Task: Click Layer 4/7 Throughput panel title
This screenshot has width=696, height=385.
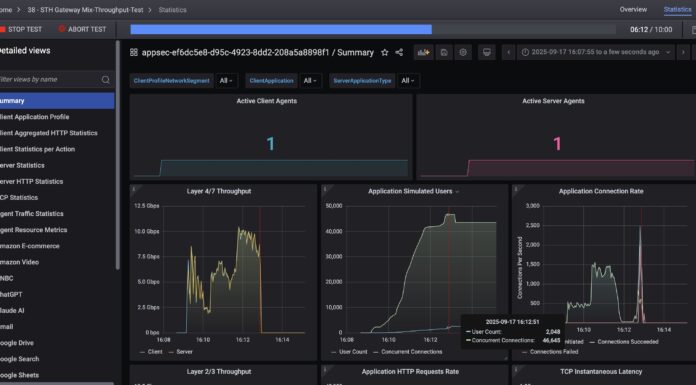Action: [x=219, y=191]
